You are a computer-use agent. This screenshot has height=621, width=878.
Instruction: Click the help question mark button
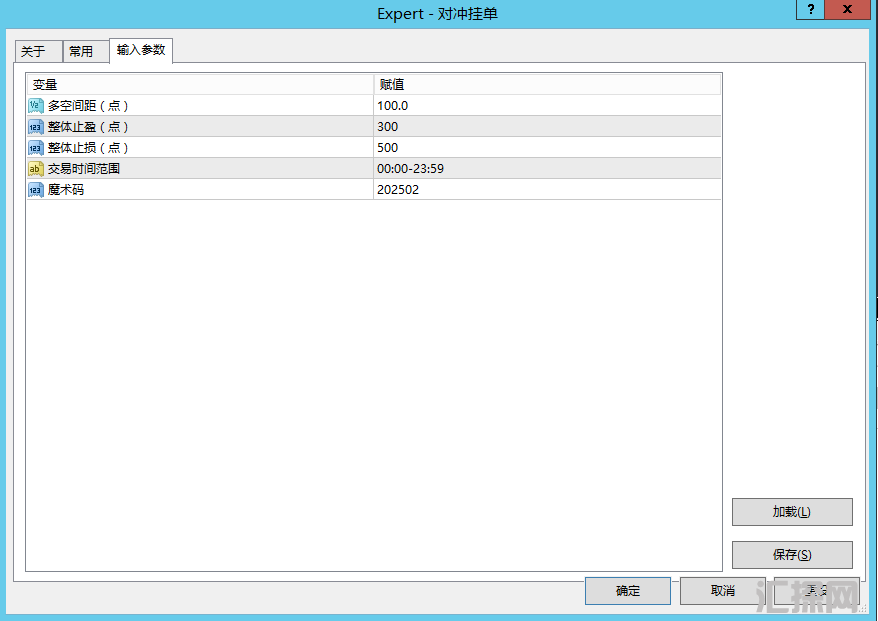(810, 9)
